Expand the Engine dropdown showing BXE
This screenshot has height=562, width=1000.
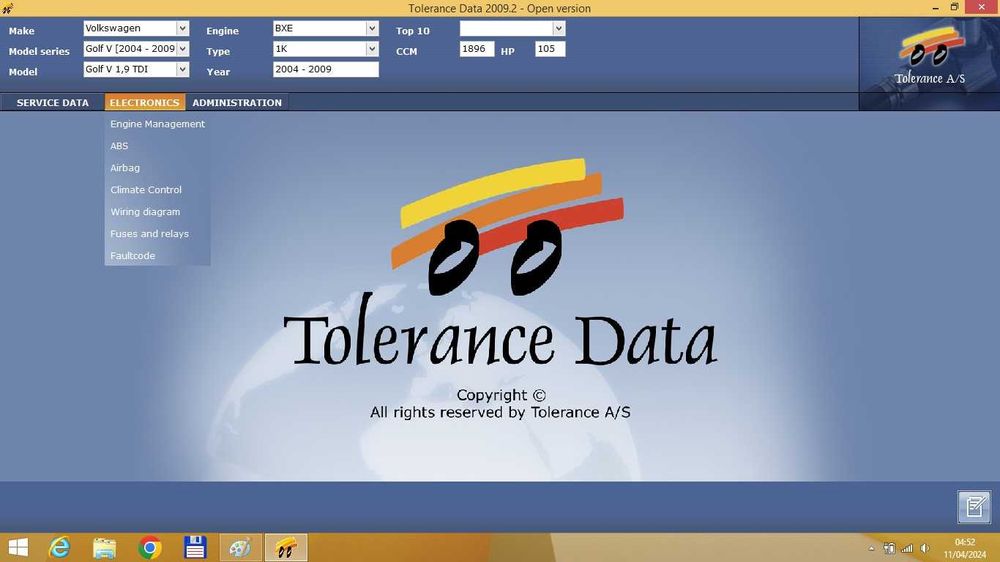[x=372, y=29]
